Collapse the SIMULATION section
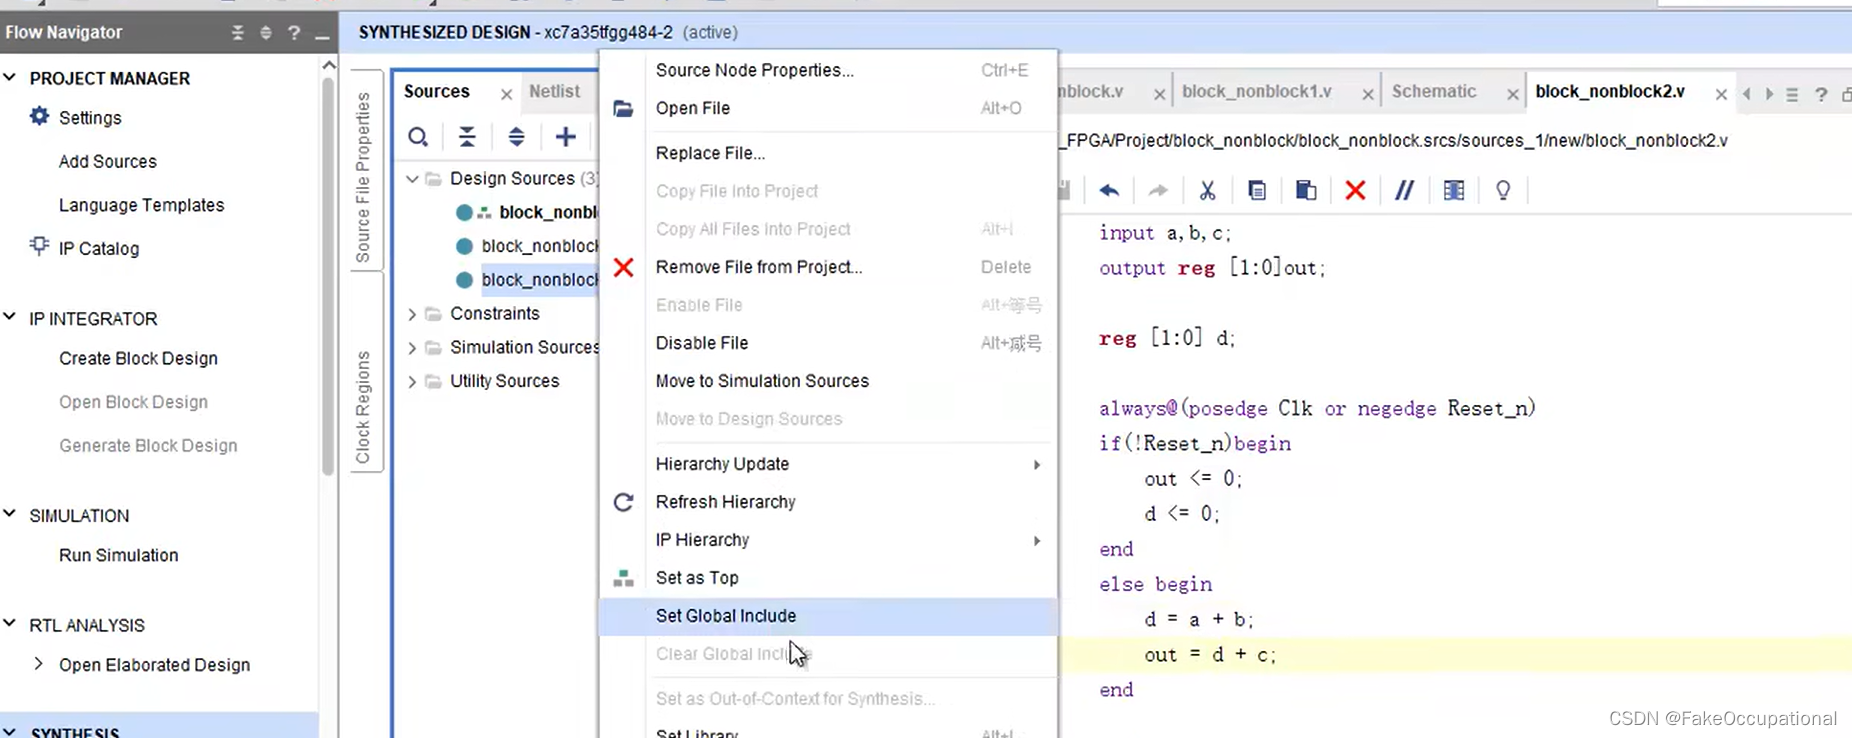 pos(10,514)
